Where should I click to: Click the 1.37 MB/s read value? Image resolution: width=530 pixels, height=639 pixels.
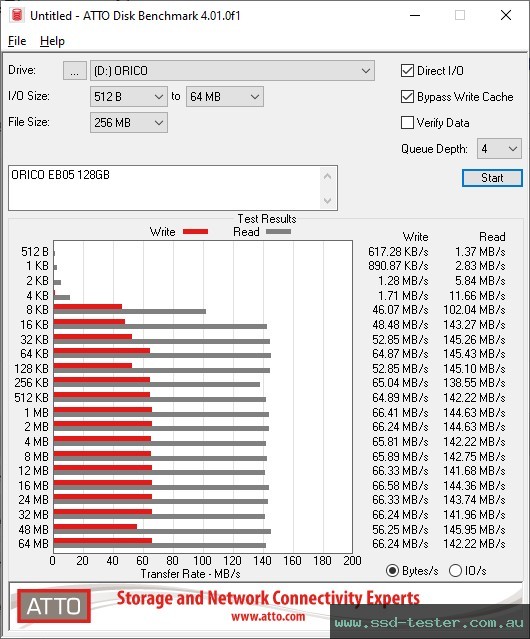[480, 252]
